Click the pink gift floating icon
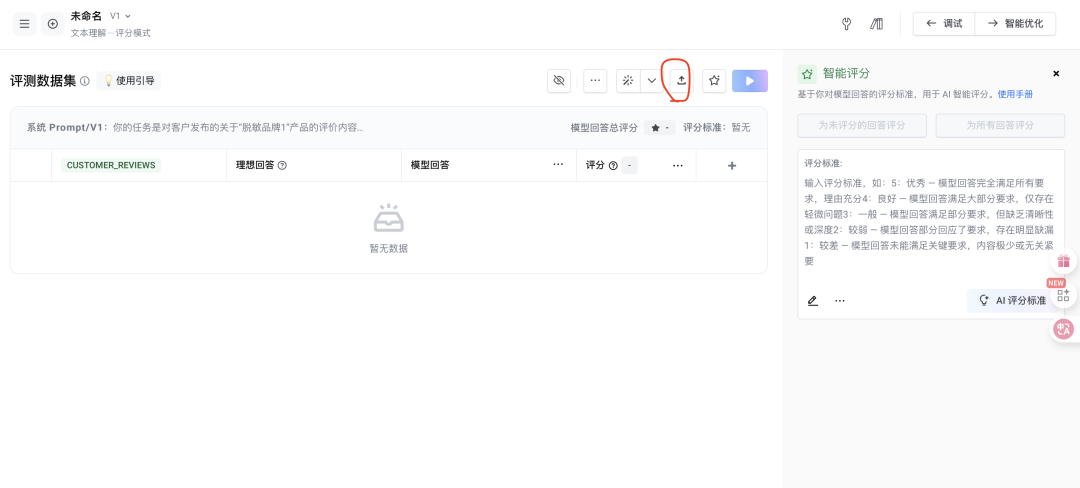This screenshot has height=488, width=1080. click(x=1064, y=261)
